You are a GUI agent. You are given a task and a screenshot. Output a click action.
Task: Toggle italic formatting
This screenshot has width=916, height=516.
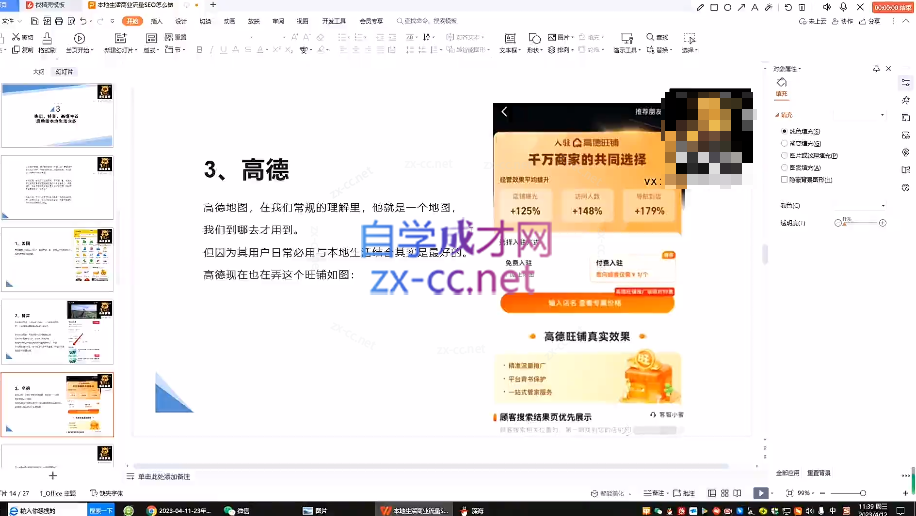click(x=211, y=50)
